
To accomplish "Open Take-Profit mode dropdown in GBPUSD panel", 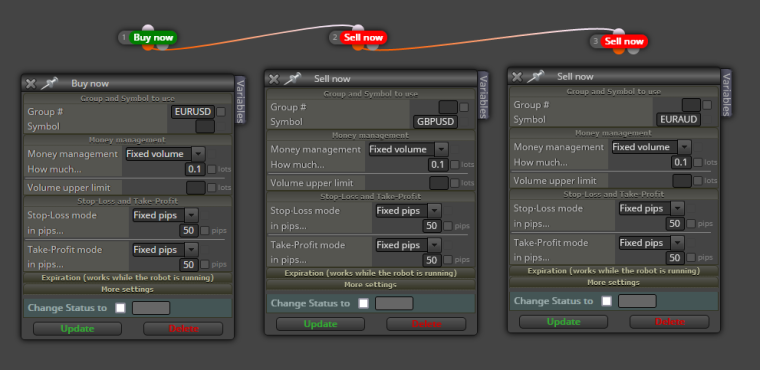I will [408, 245].
